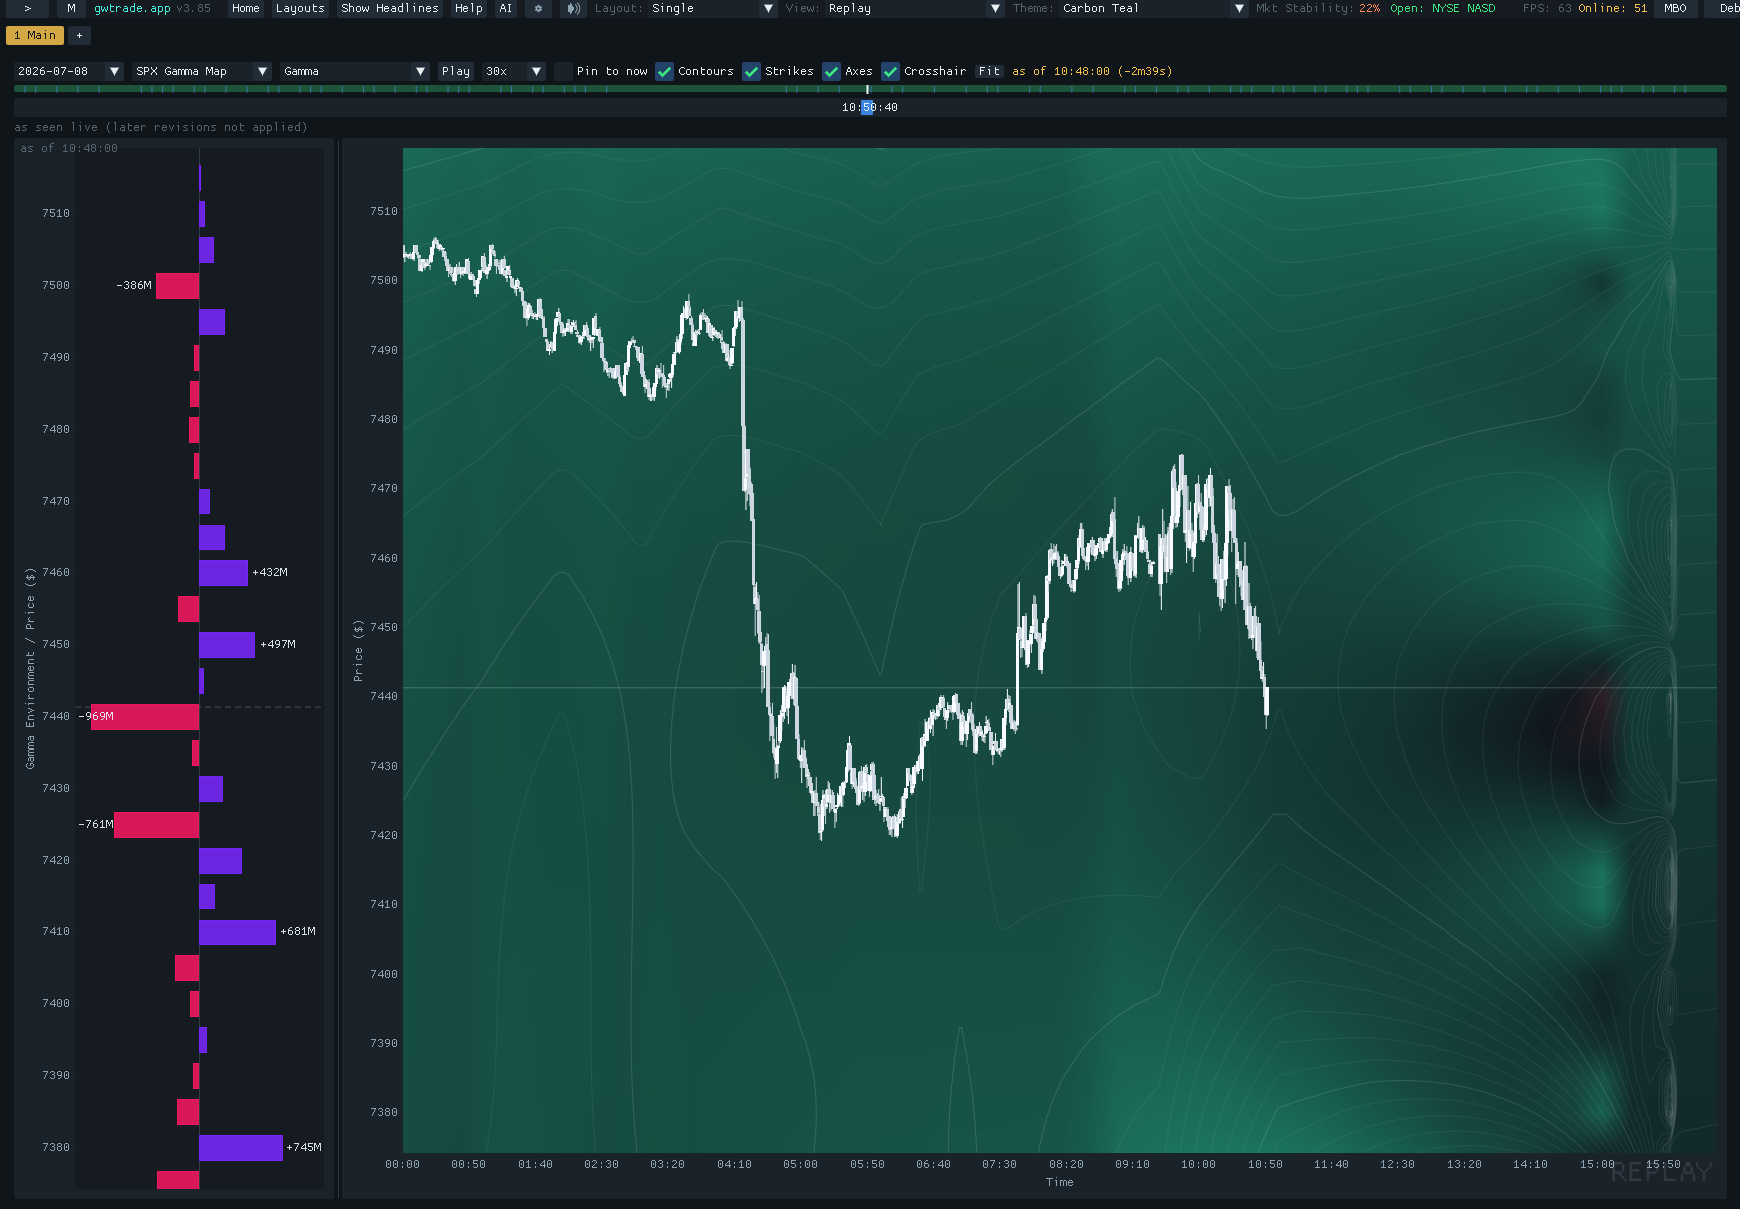Click Show Headlines
The image size is (1740, 1209).
pyautogui.click(x=389, y=8)
